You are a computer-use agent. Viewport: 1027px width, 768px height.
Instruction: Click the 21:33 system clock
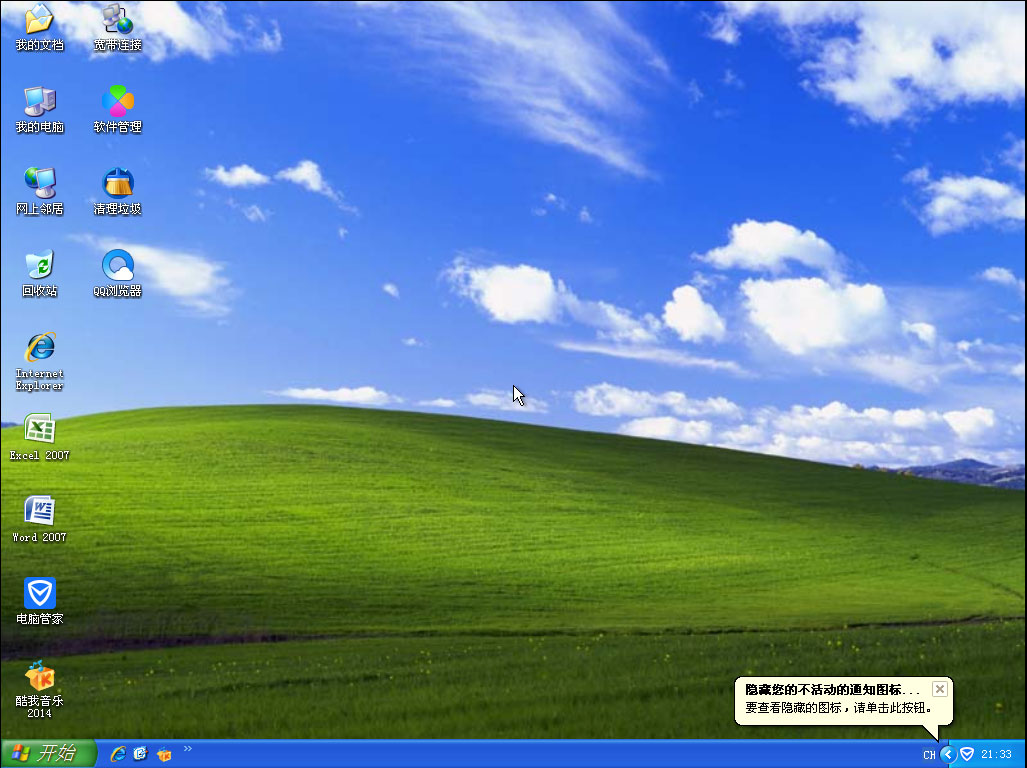tap(996, 755)
